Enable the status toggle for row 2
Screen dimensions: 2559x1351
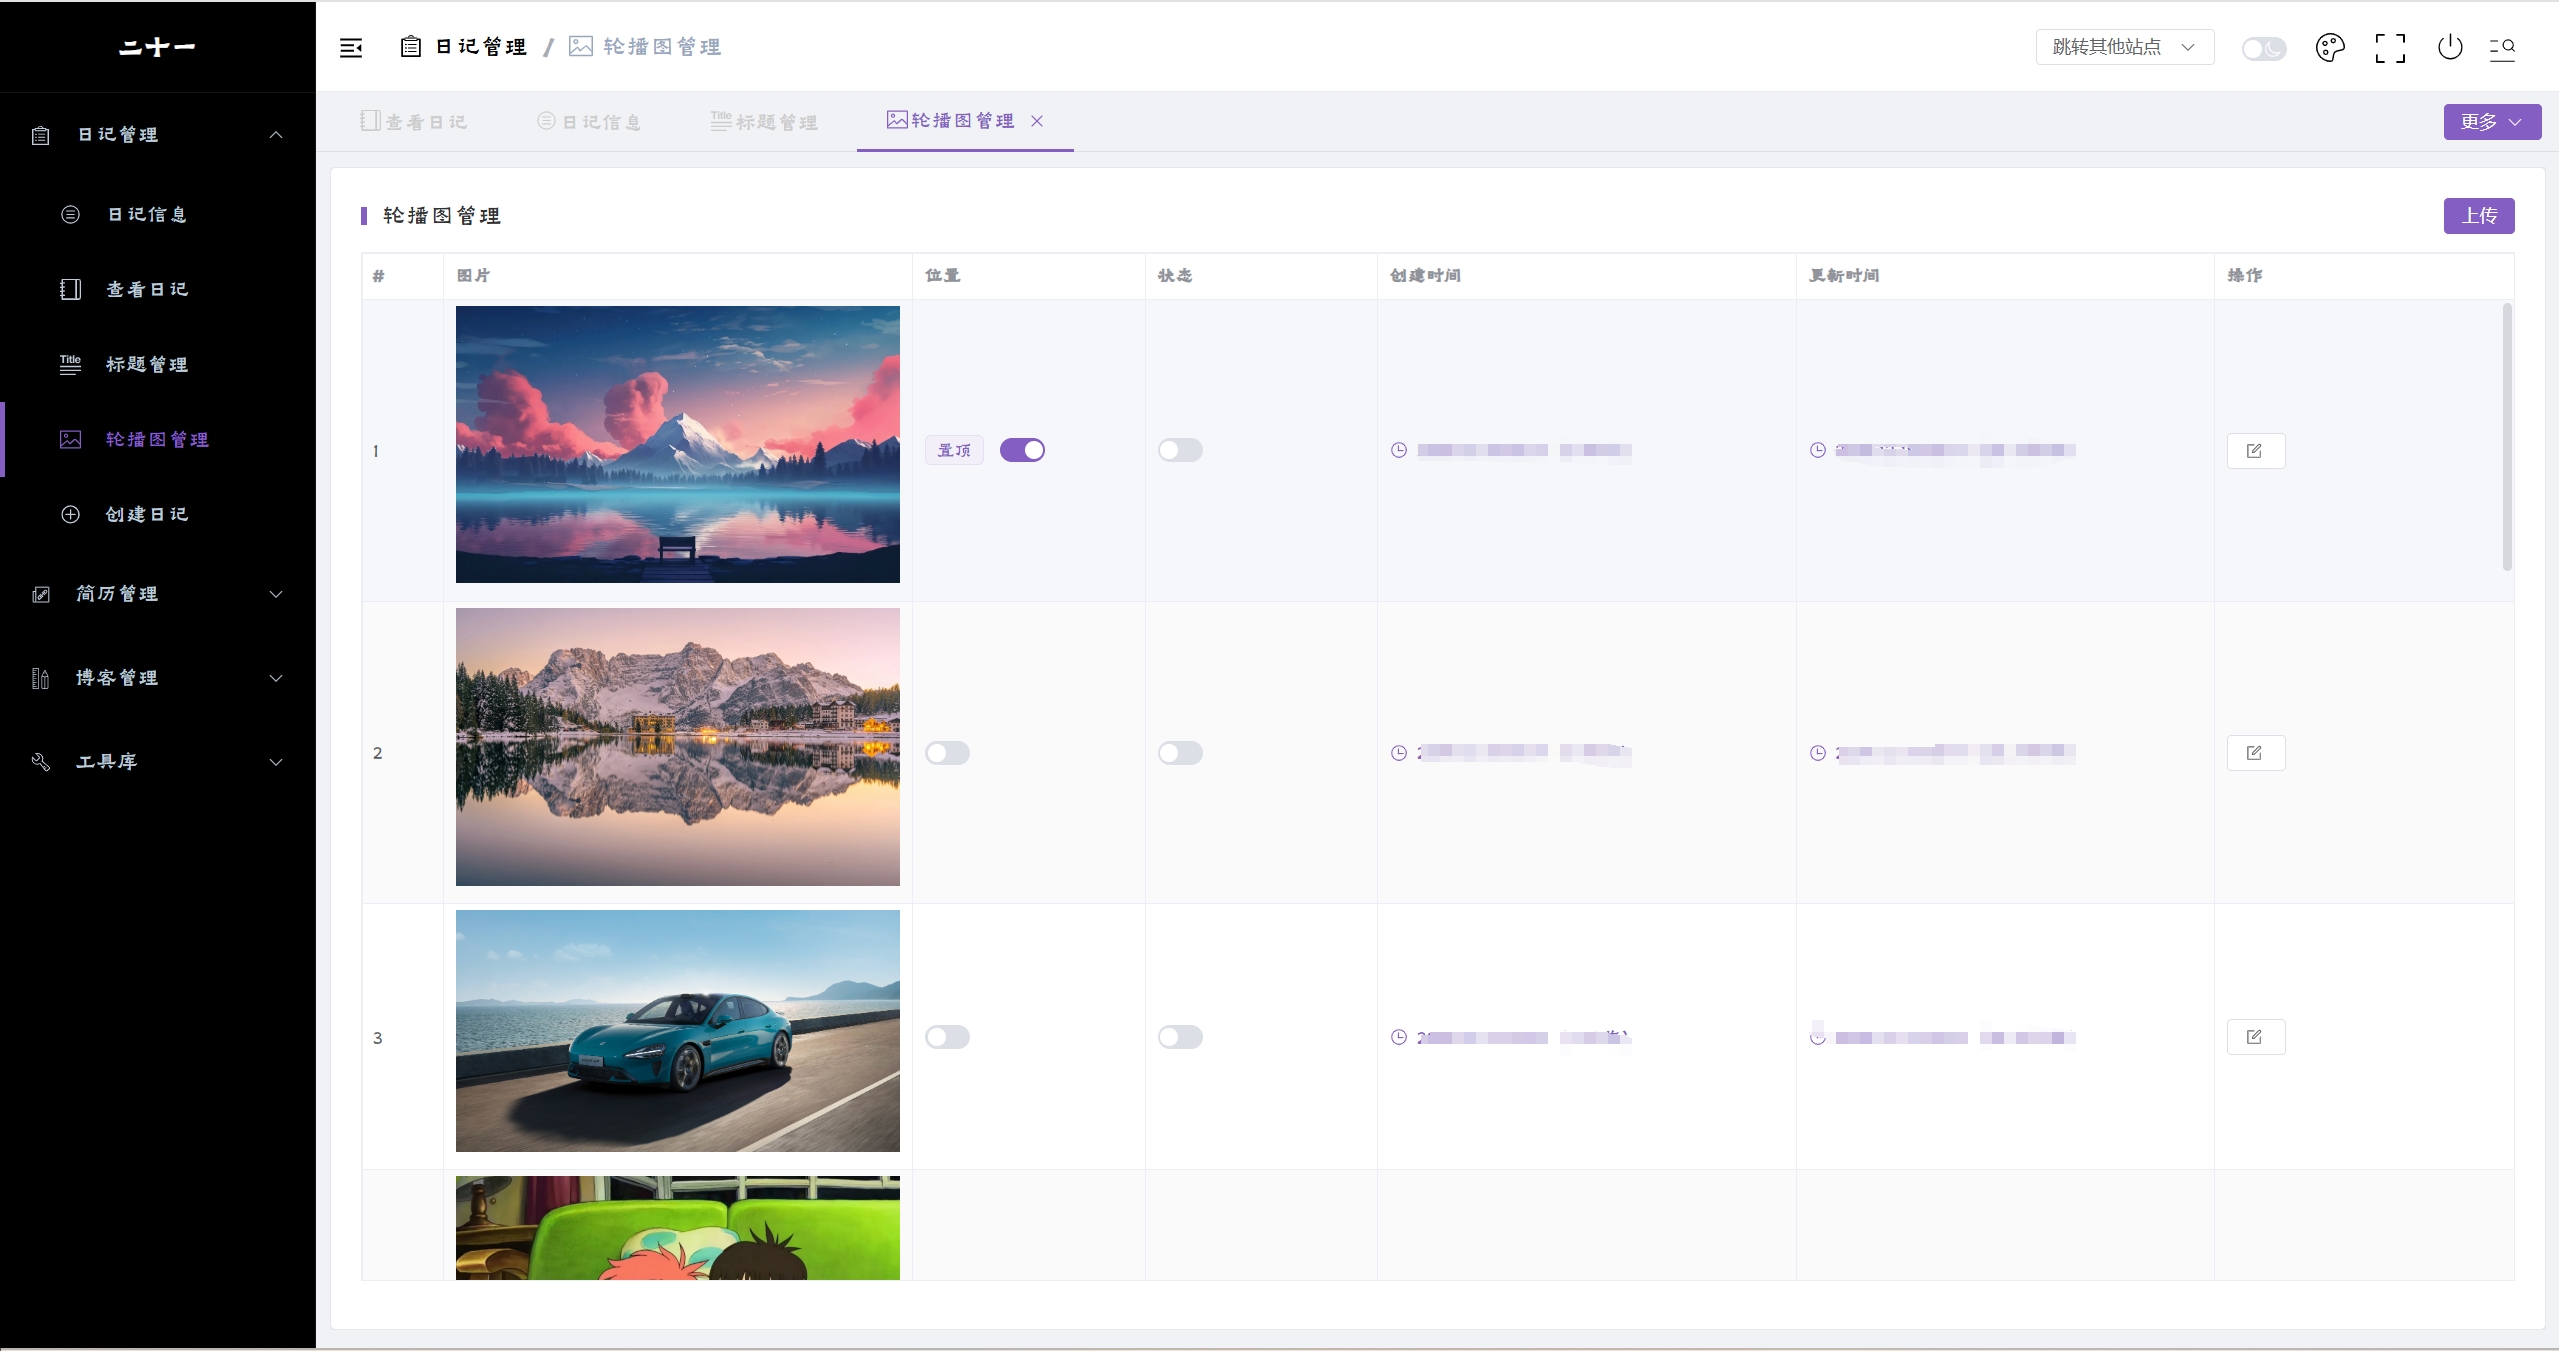pos(1180,753)
